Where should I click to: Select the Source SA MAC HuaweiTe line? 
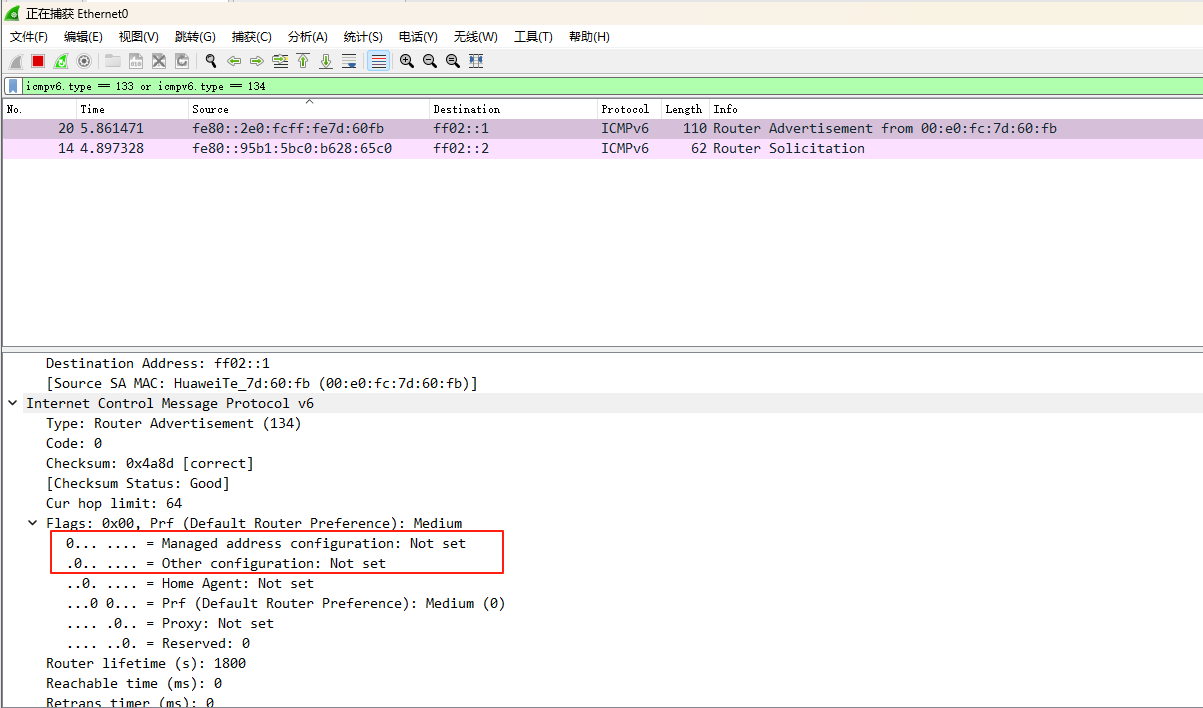262,383
